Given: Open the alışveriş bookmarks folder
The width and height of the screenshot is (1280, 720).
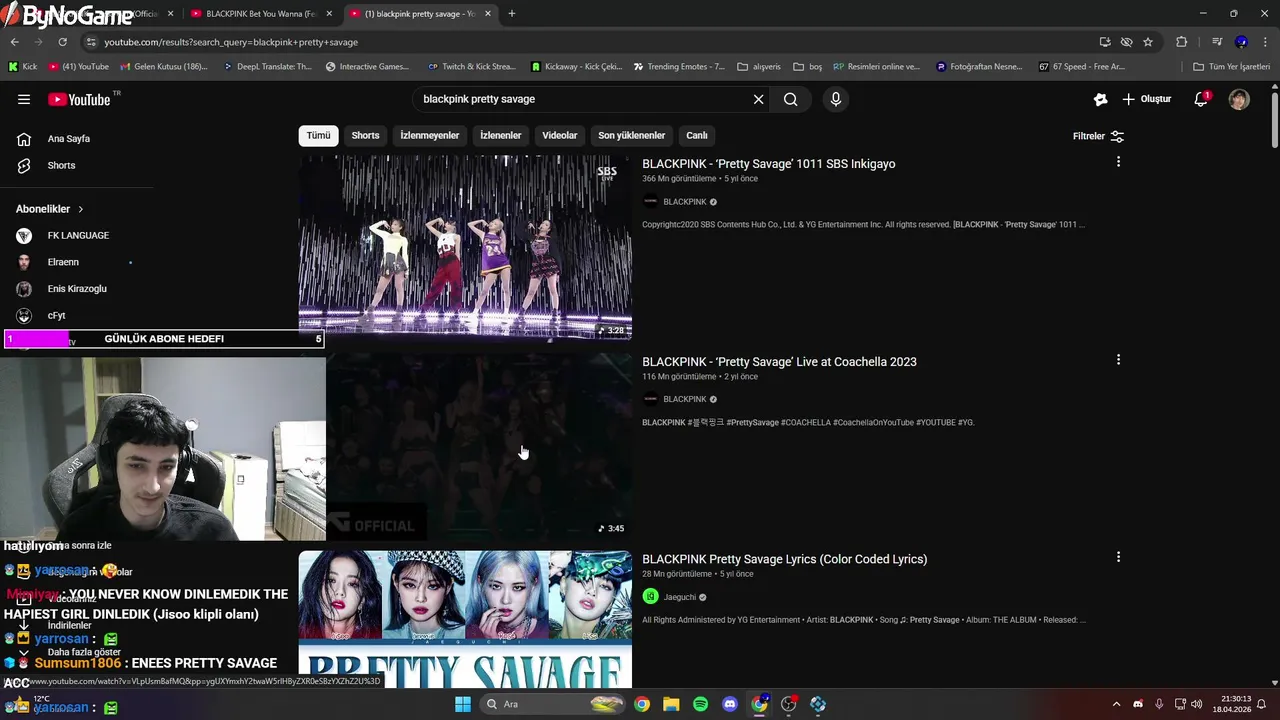Looking at the screenshot, I should [759, 67].
